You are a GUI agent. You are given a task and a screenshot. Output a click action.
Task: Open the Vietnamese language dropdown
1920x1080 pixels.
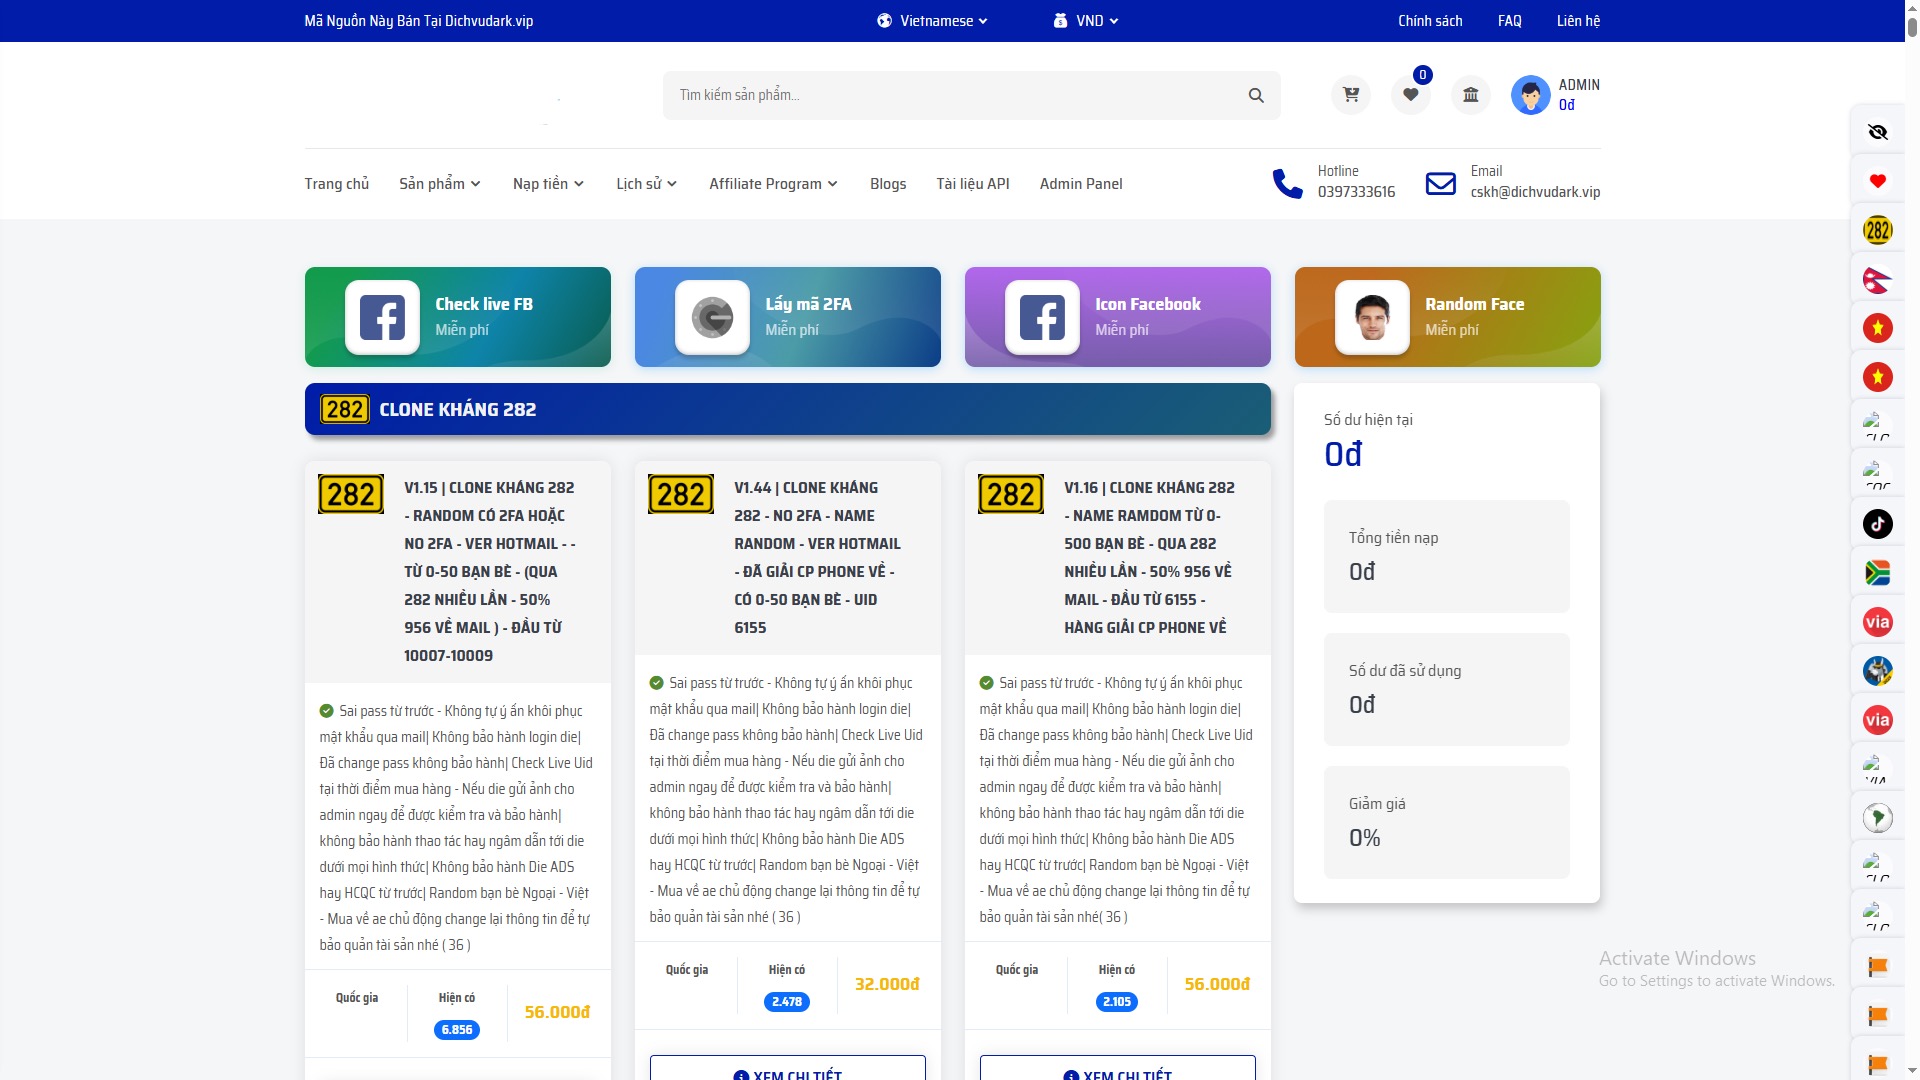point(932,21)
